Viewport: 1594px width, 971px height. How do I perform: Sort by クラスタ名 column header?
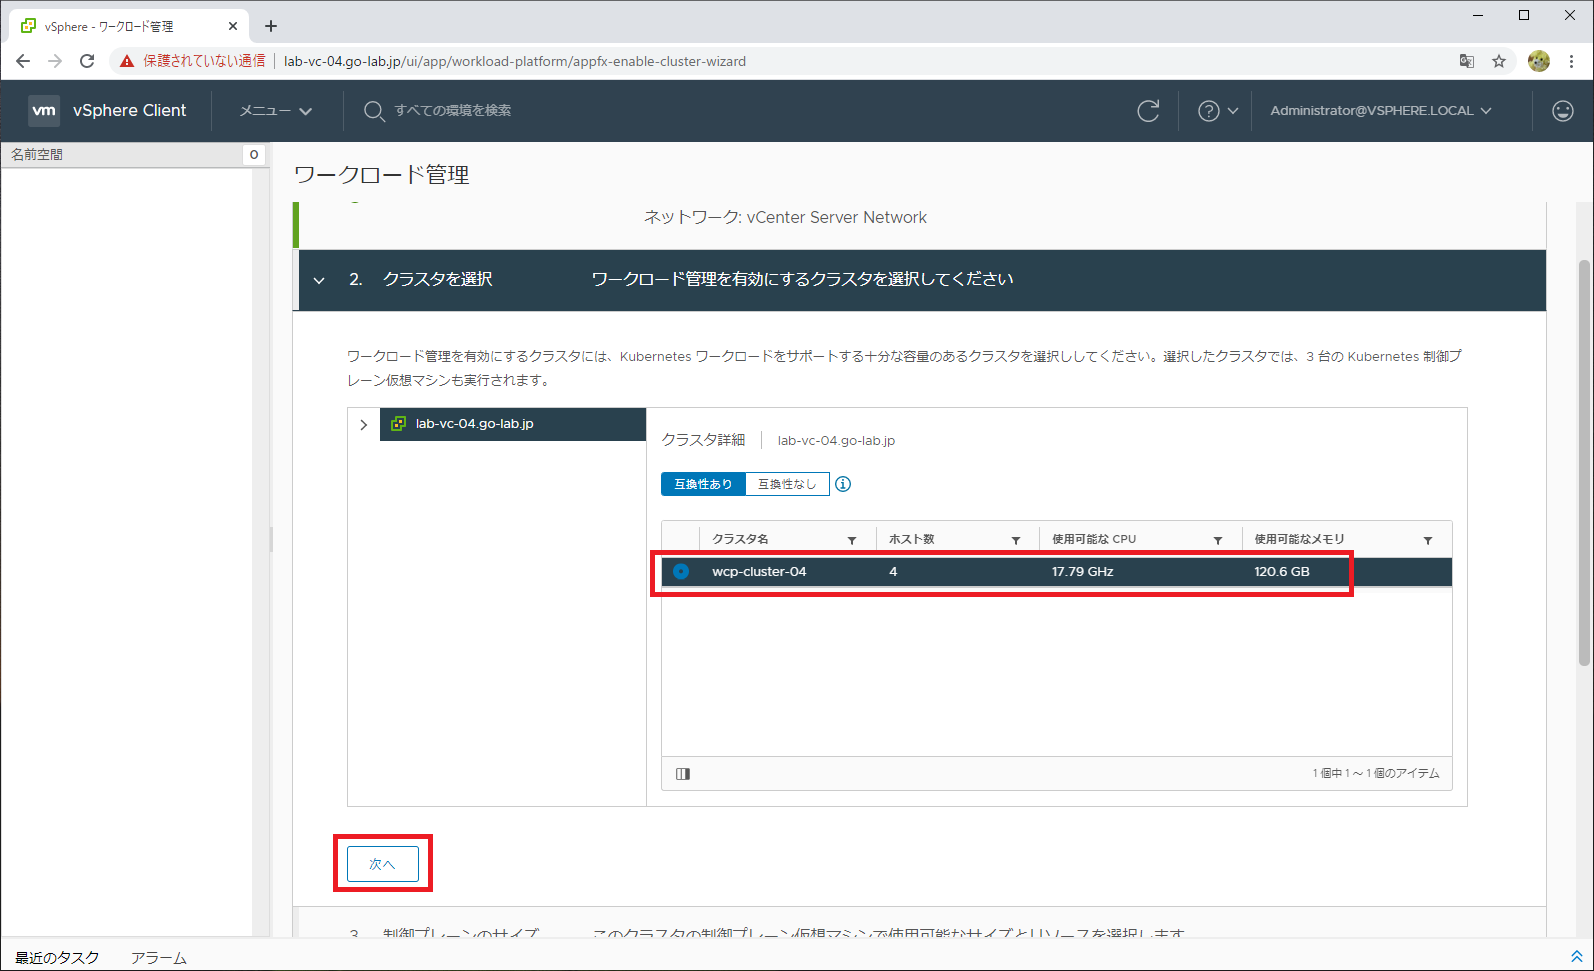pos(740,540)
